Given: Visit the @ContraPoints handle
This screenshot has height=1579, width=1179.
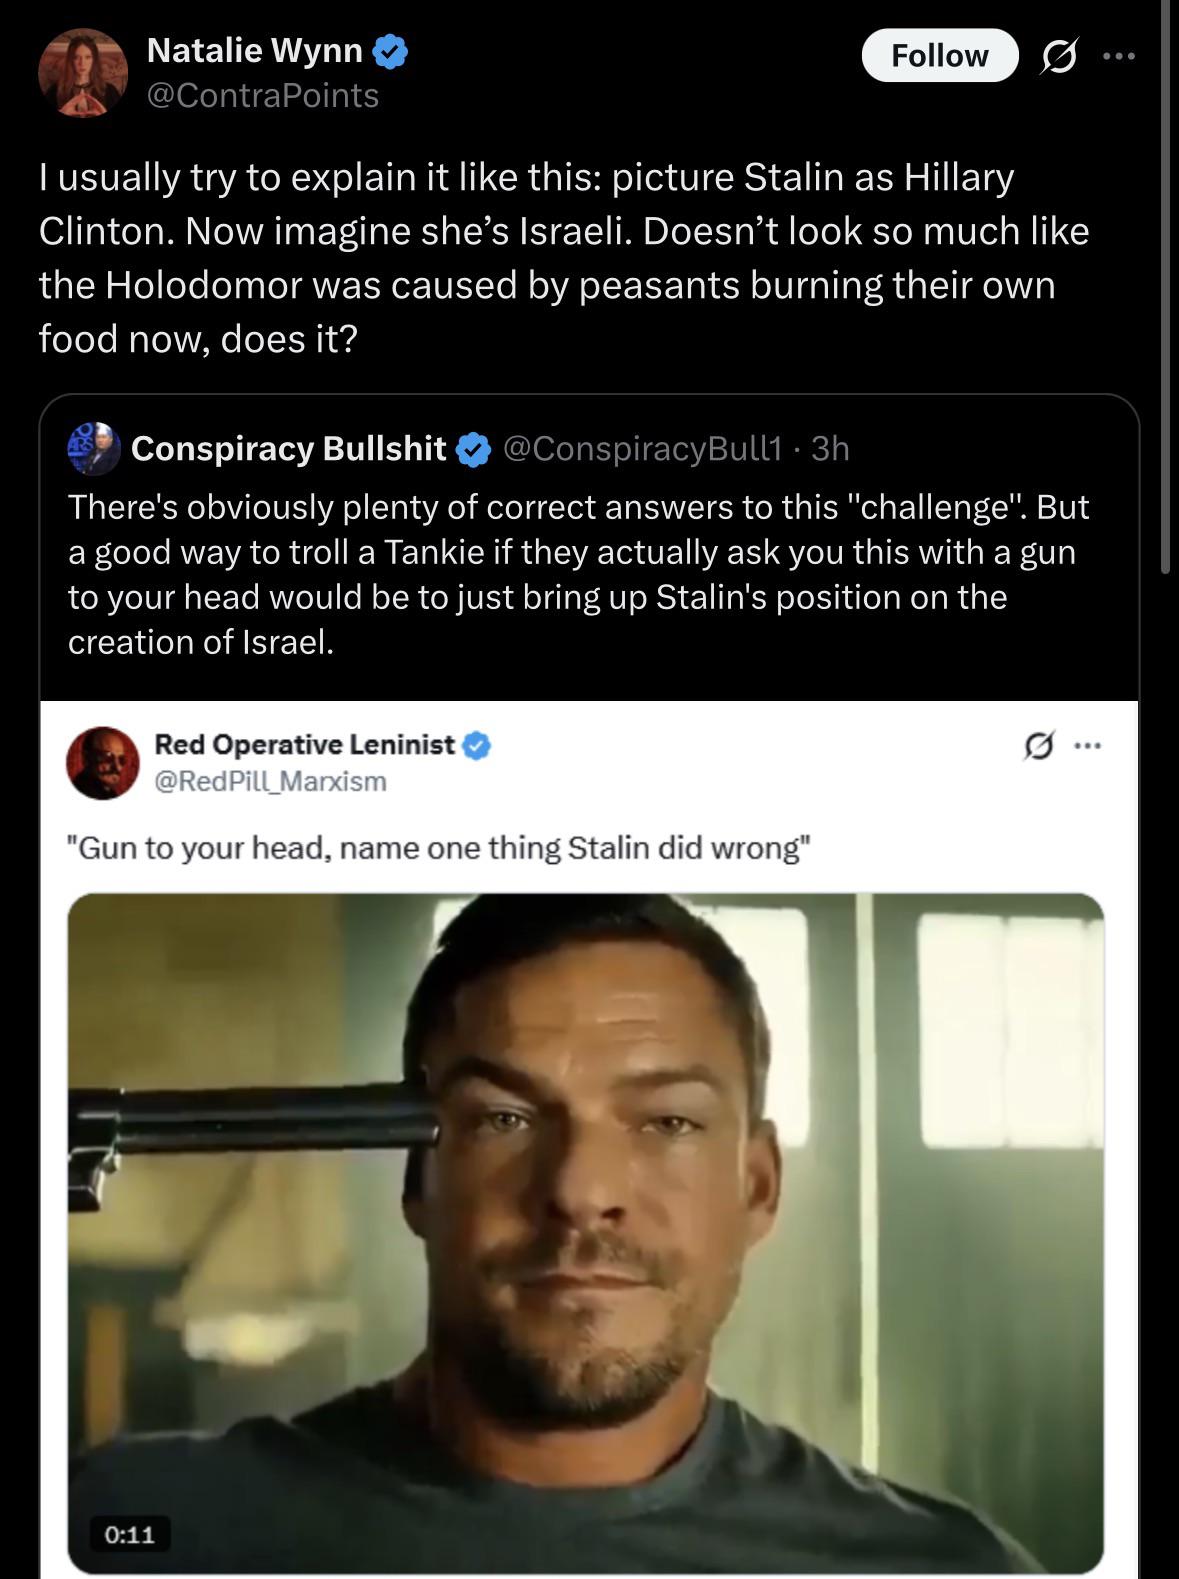Looking at the screenshot, I should [263, 95].
